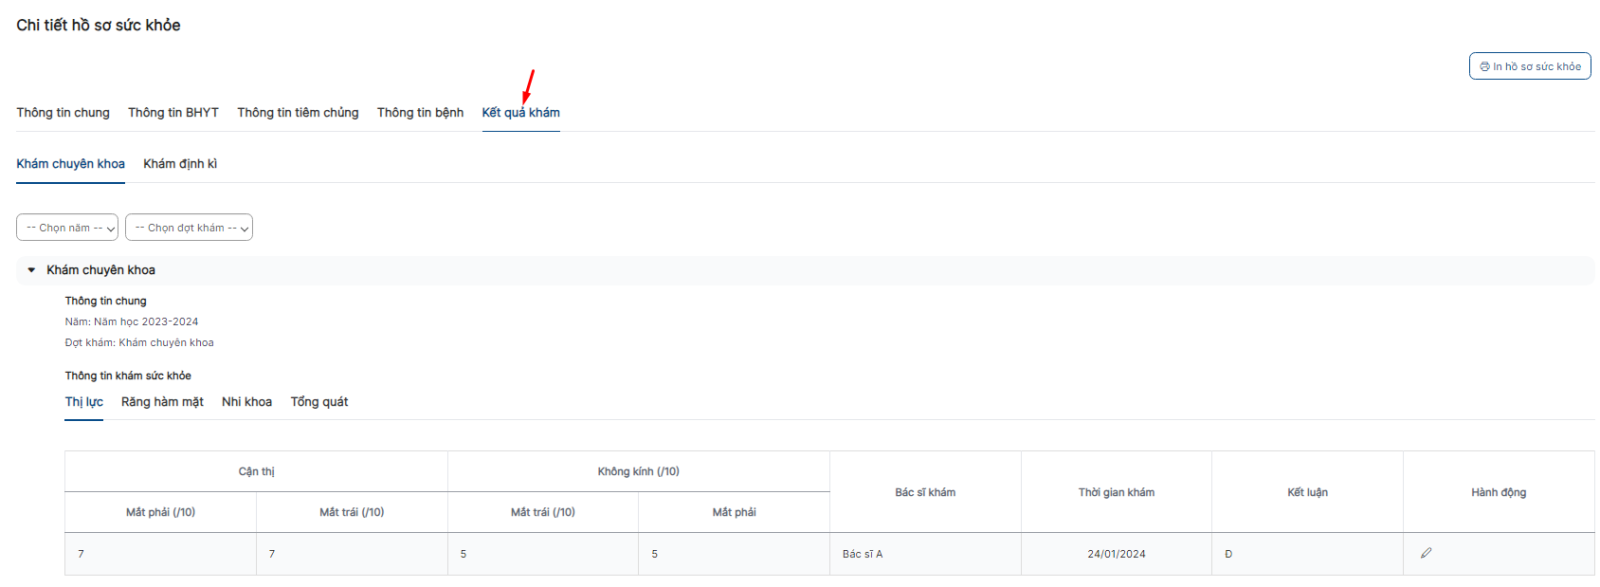This screenshot has width=1600, height=587.
Task: Click the Bác sĩ khám column header
Action: click(x=925, y=493)
